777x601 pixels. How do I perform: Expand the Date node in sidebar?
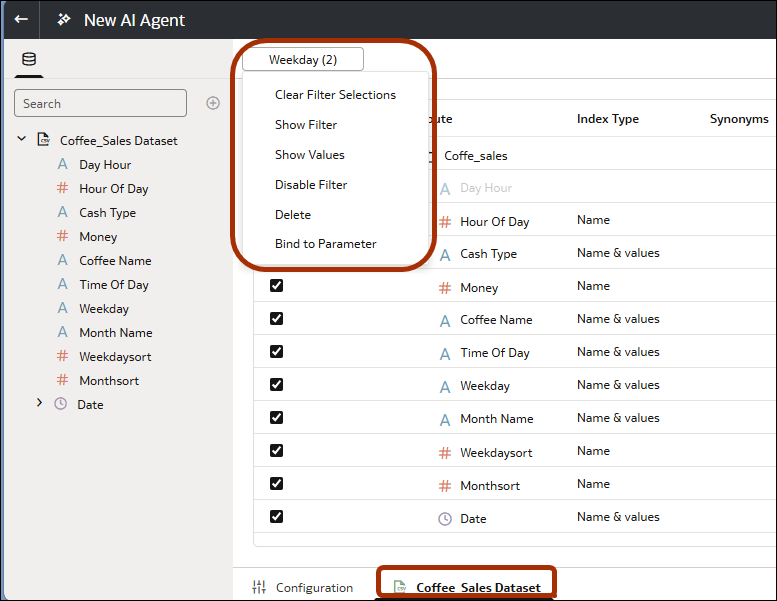click(39, 403)
